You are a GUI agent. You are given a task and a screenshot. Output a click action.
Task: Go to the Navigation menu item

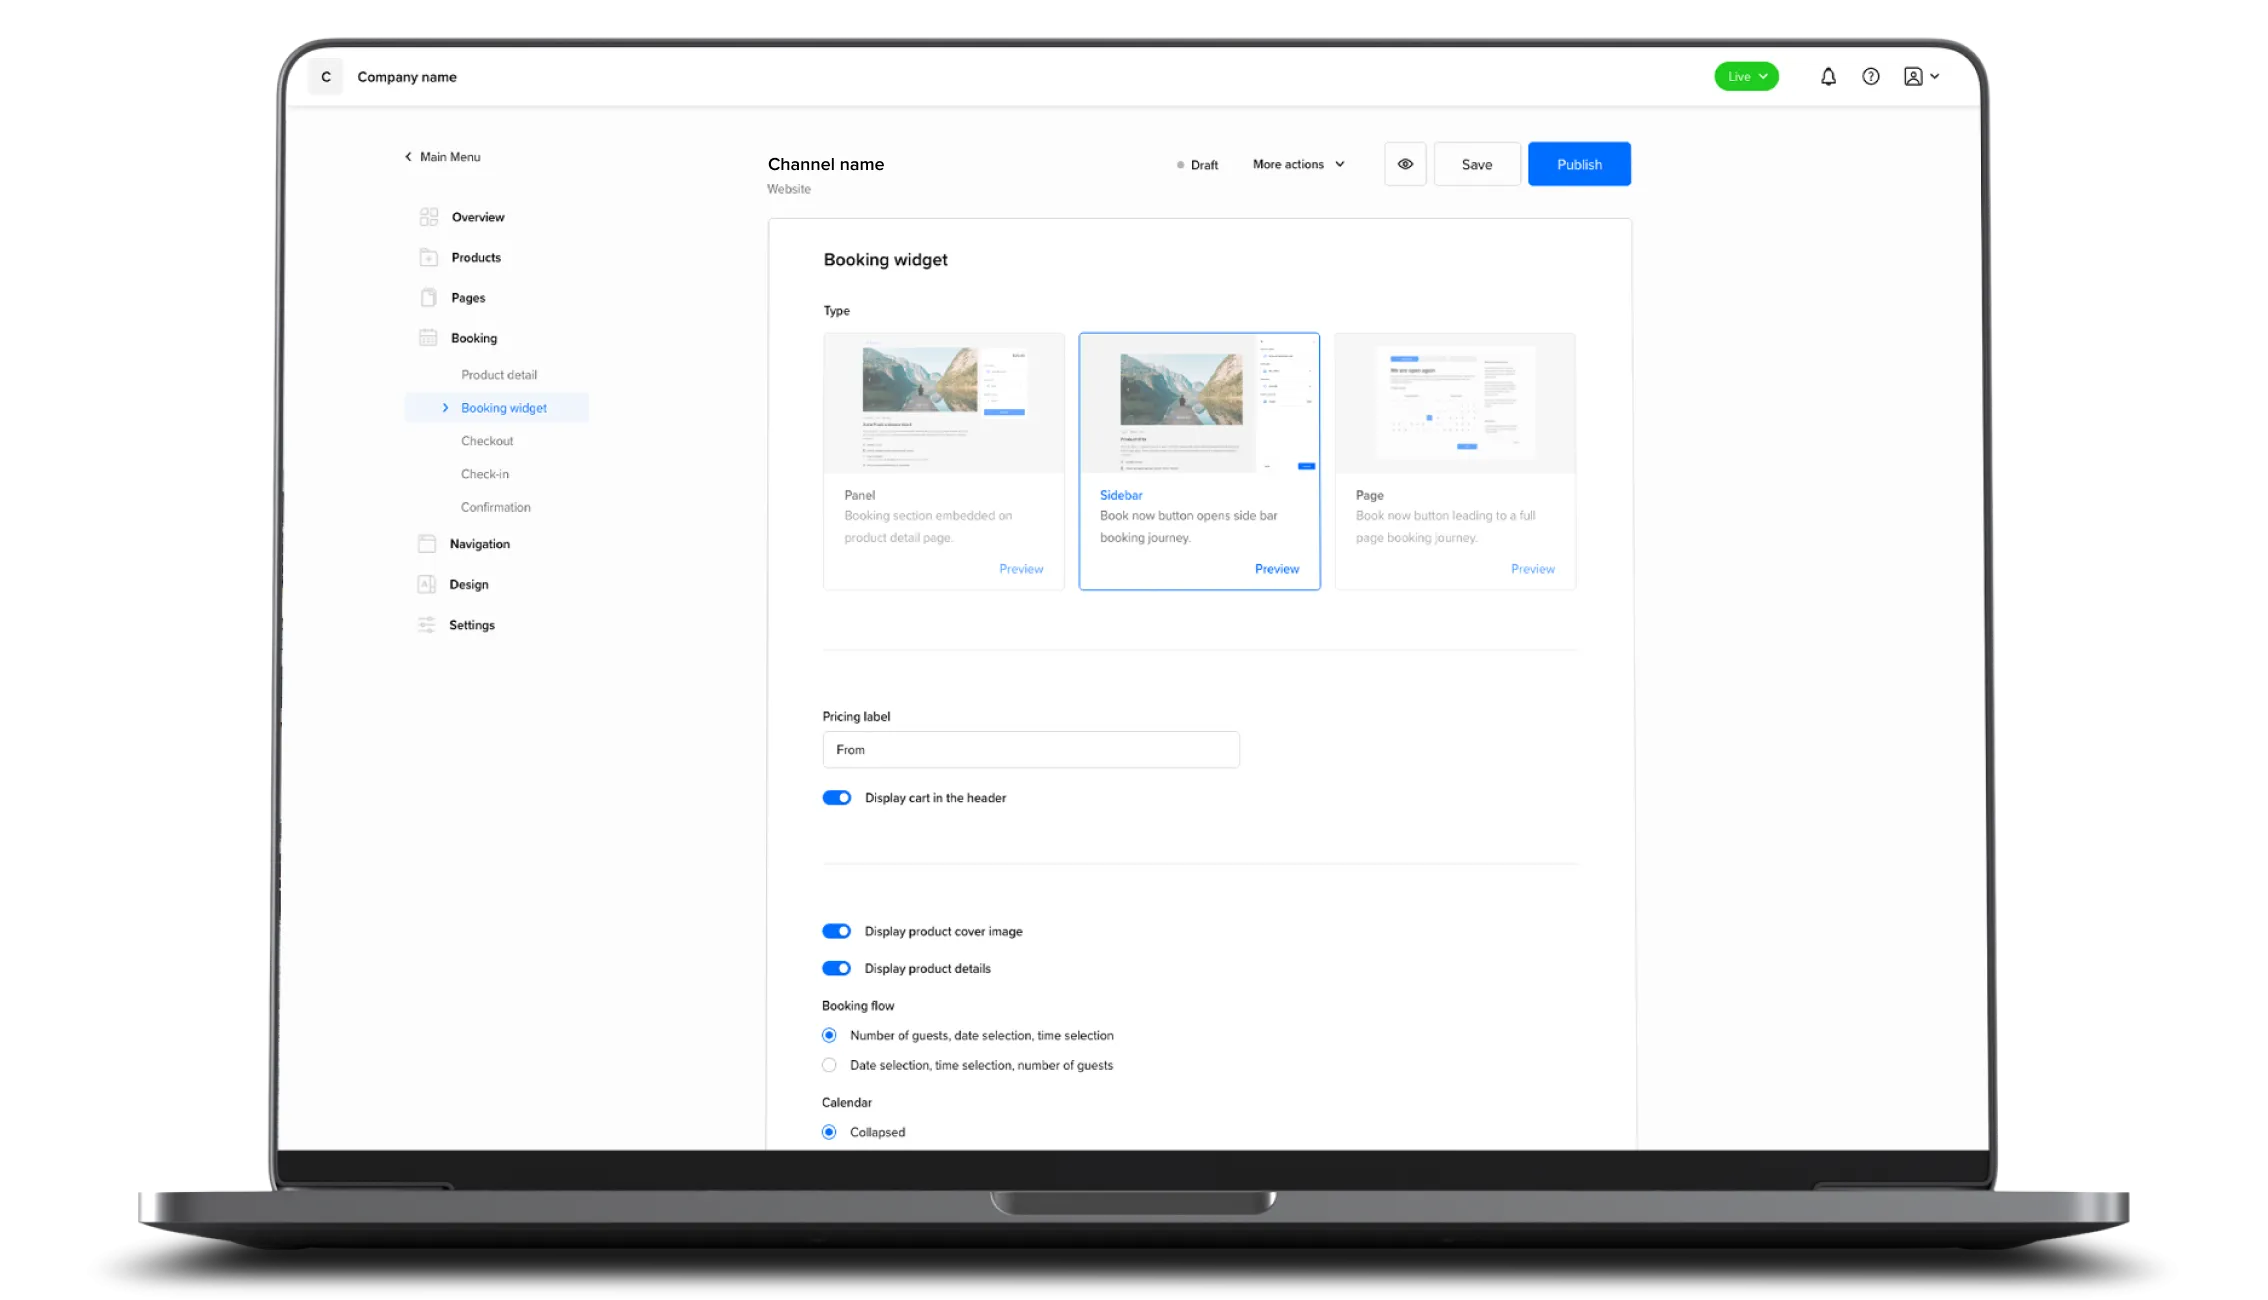pyautogui.click(x=479, y=544)
